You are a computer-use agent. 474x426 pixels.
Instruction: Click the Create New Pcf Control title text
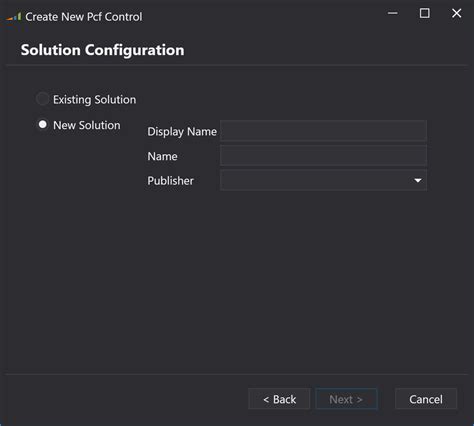pos(84,17)
